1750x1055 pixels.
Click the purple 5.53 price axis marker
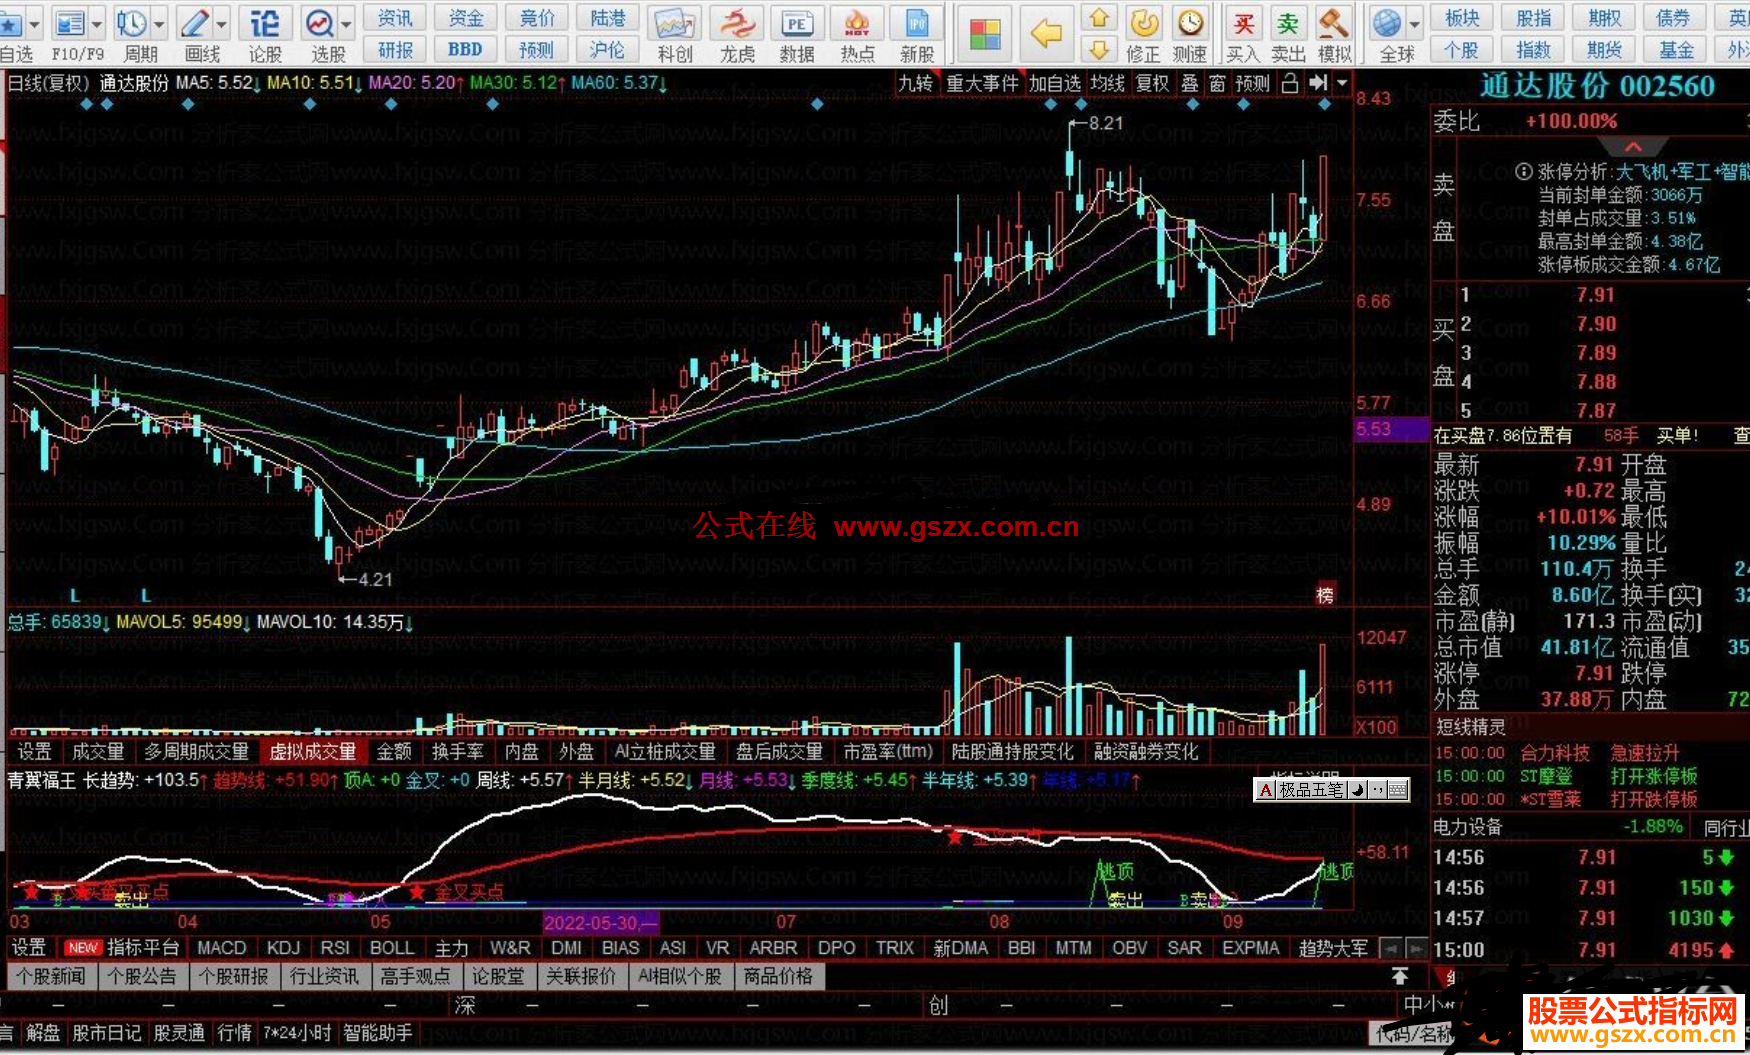[1390, 429]
